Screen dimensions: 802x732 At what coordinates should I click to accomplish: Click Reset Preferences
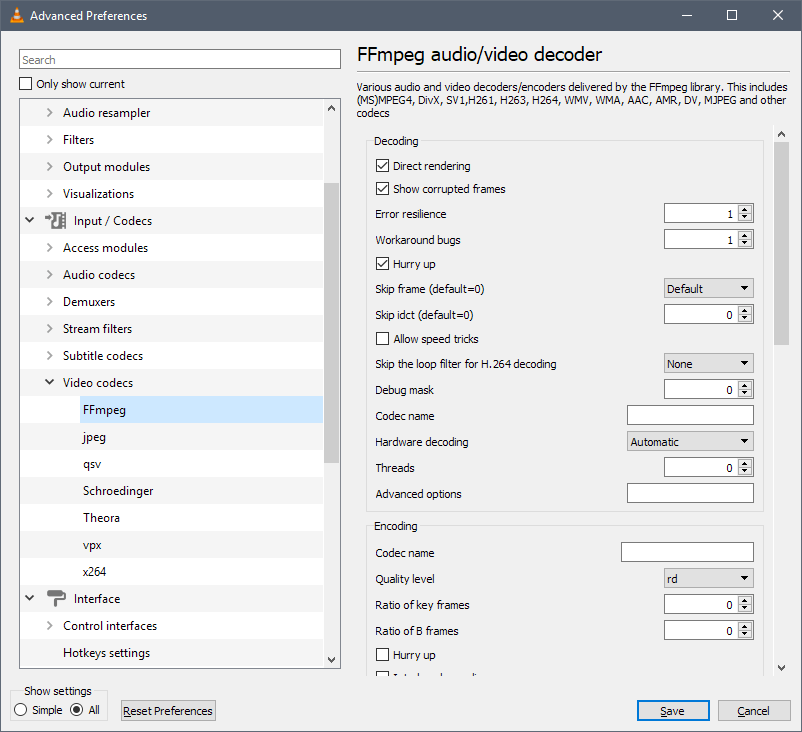(x=167, y=710)
